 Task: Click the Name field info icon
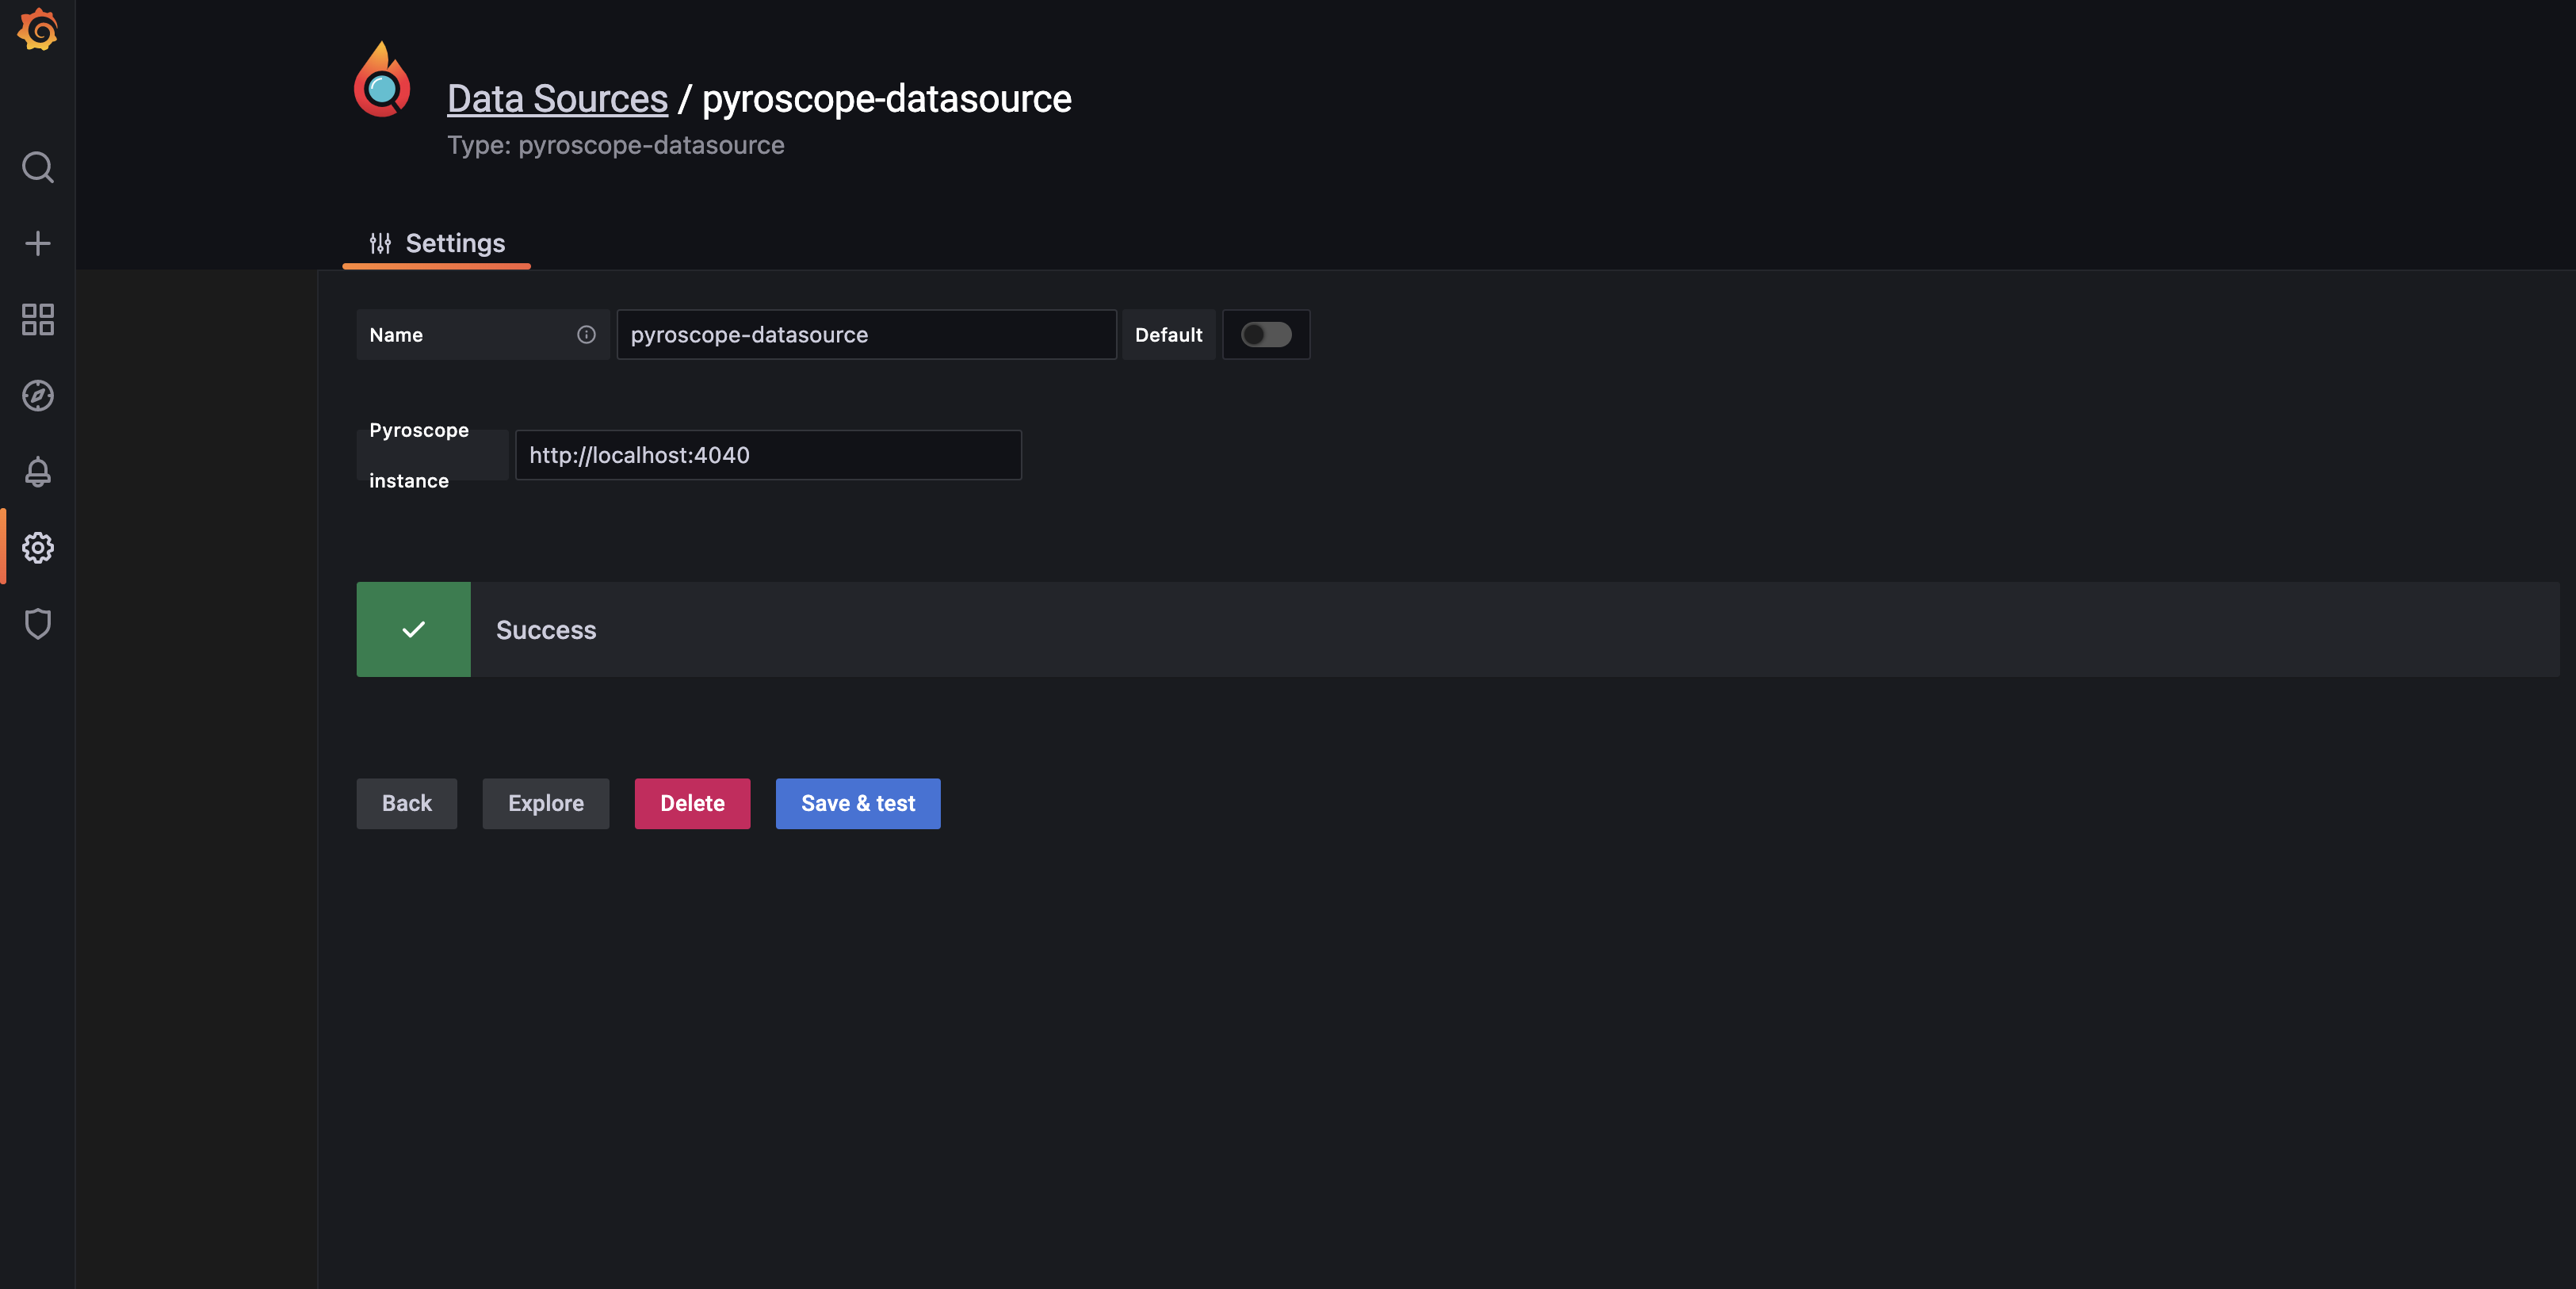point(586,335)
